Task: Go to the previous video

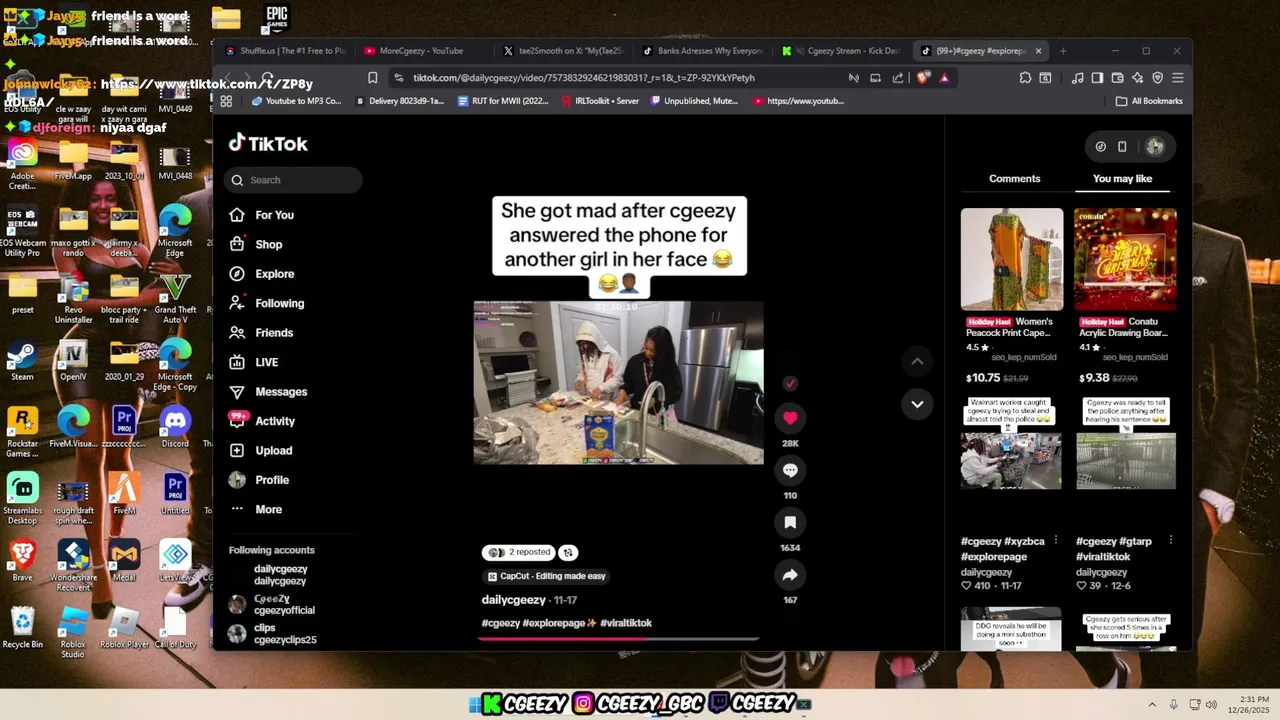Action: point(917,361)
